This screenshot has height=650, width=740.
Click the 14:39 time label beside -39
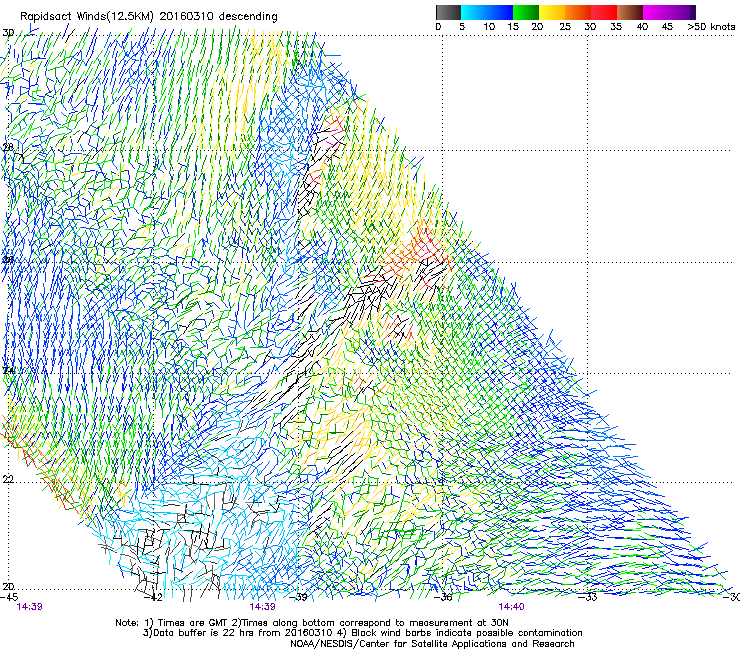(x=262, y=607)
